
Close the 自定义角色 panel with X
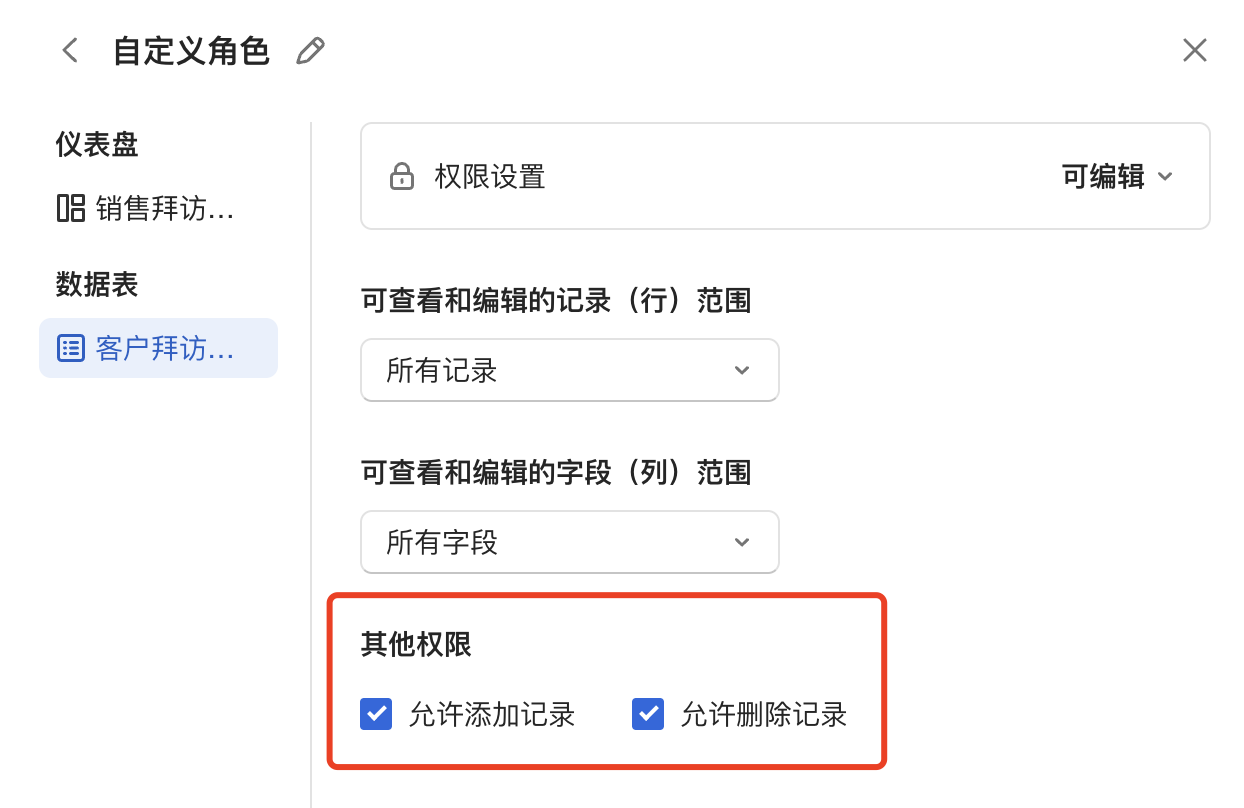[x=1195, y=50]
